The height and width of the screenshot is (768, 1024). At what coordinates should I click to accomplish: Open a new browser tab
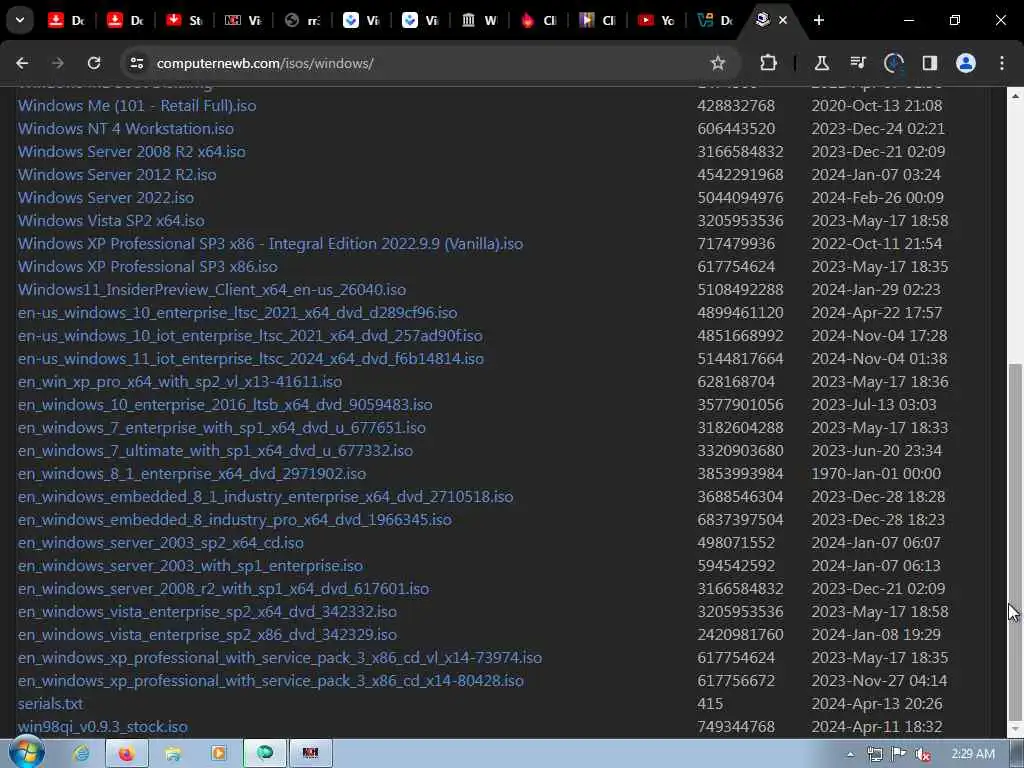pos(818,20)
